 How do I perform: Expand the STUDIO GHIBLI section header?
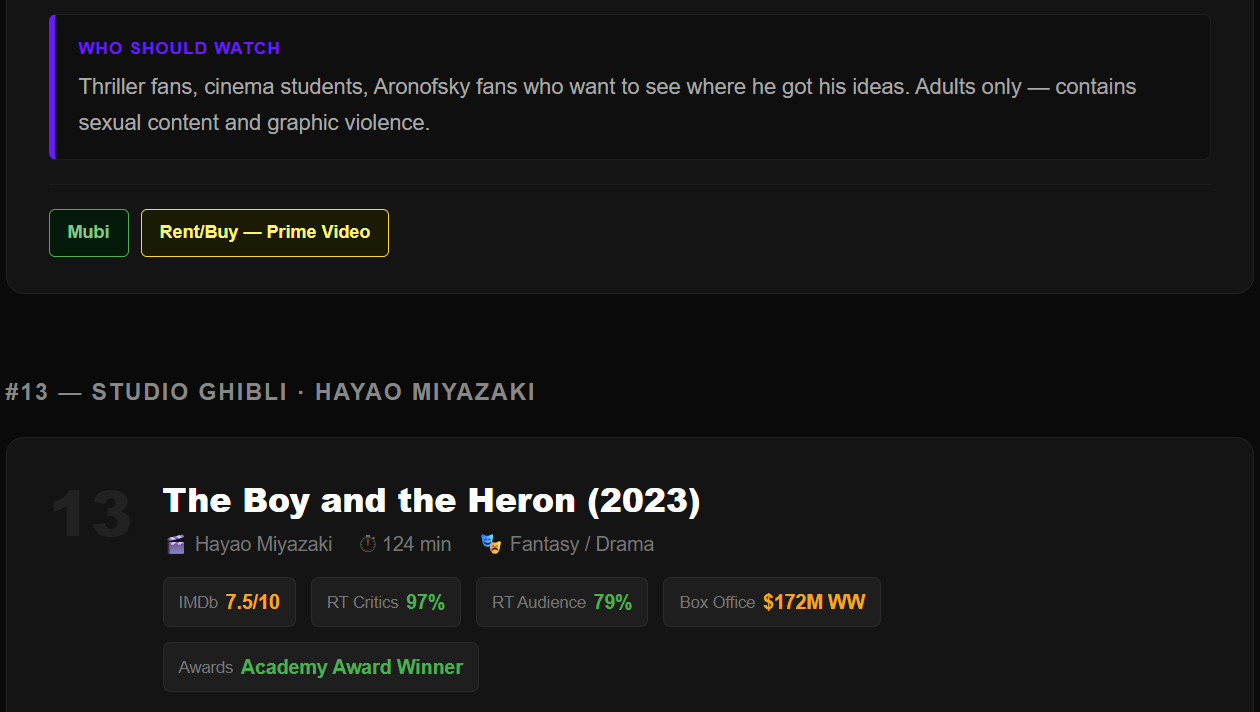point(272,392)
